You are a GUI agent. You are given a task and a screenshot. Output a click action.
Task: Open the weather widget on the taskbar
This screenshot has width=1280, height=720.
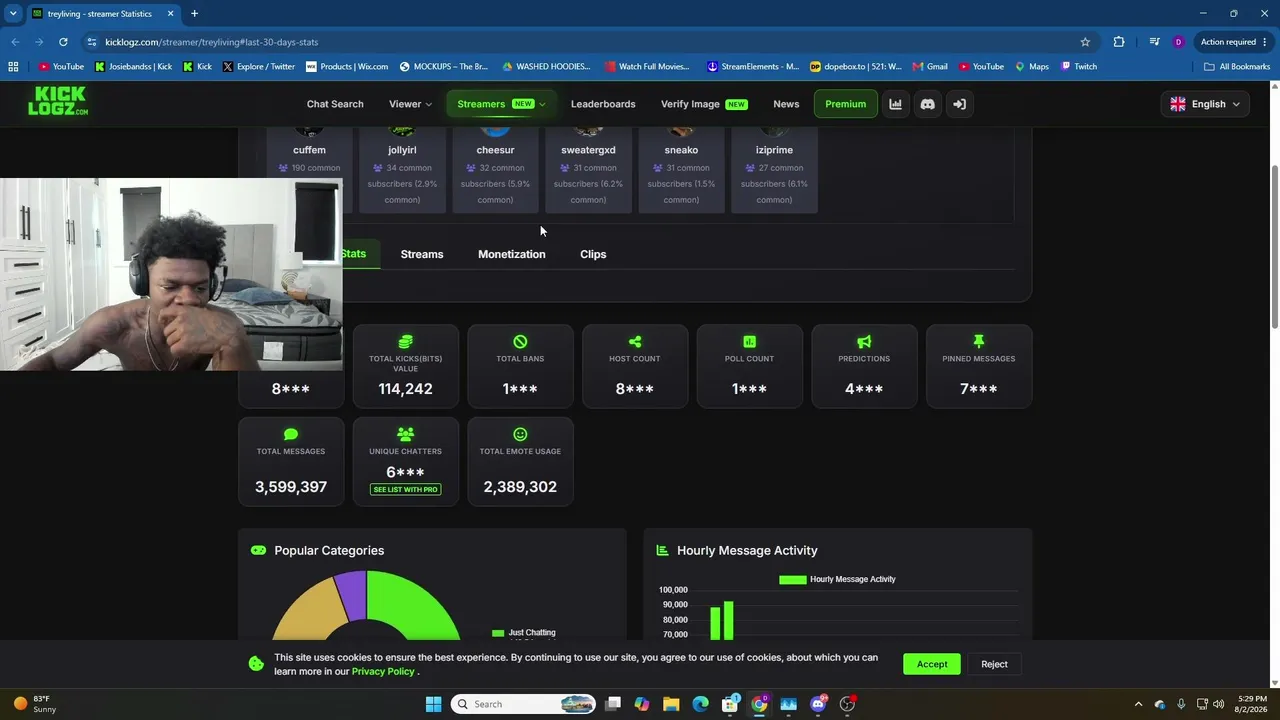point(35,704)
